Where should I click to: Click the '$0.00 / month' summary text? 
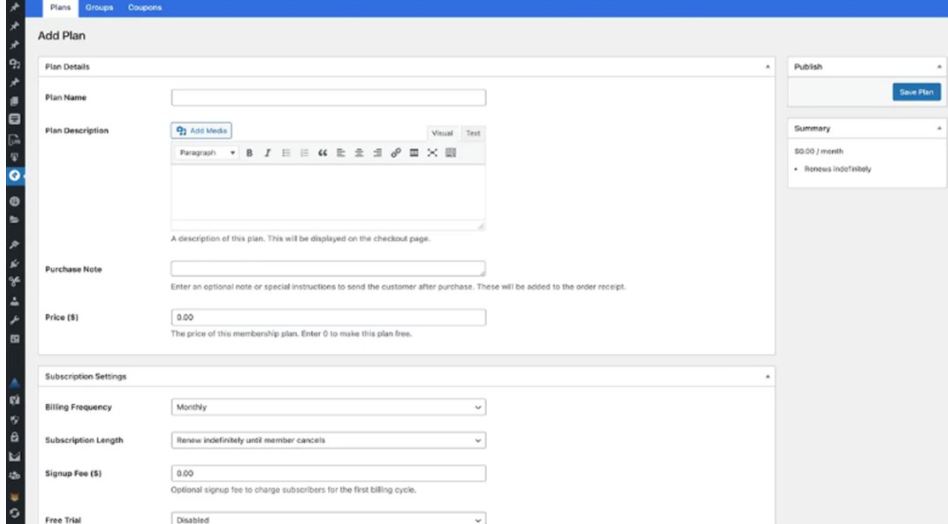819,151
